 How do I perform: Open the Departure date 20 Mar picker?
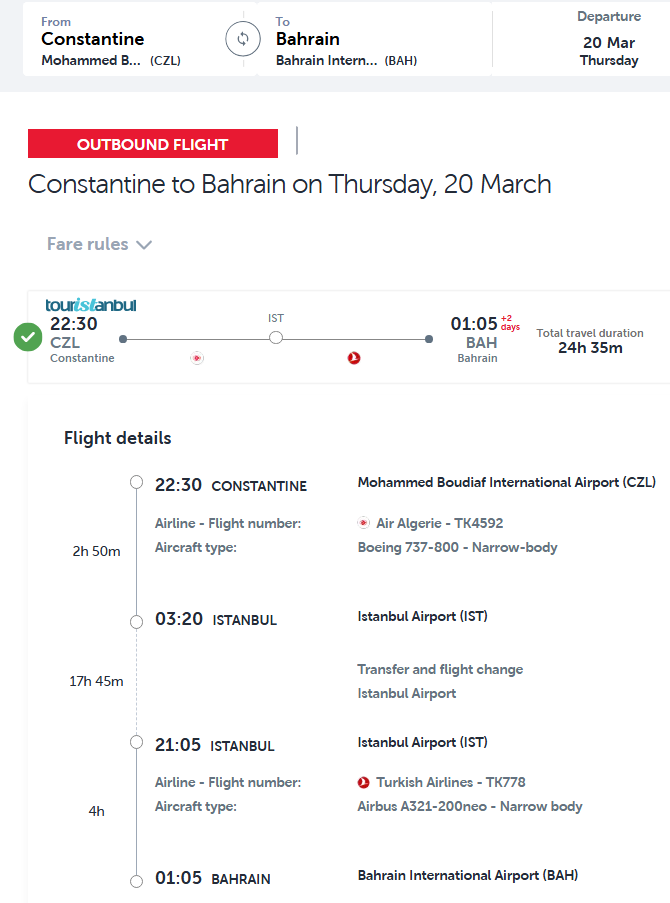pyautogui.click(x=608, y=40)
